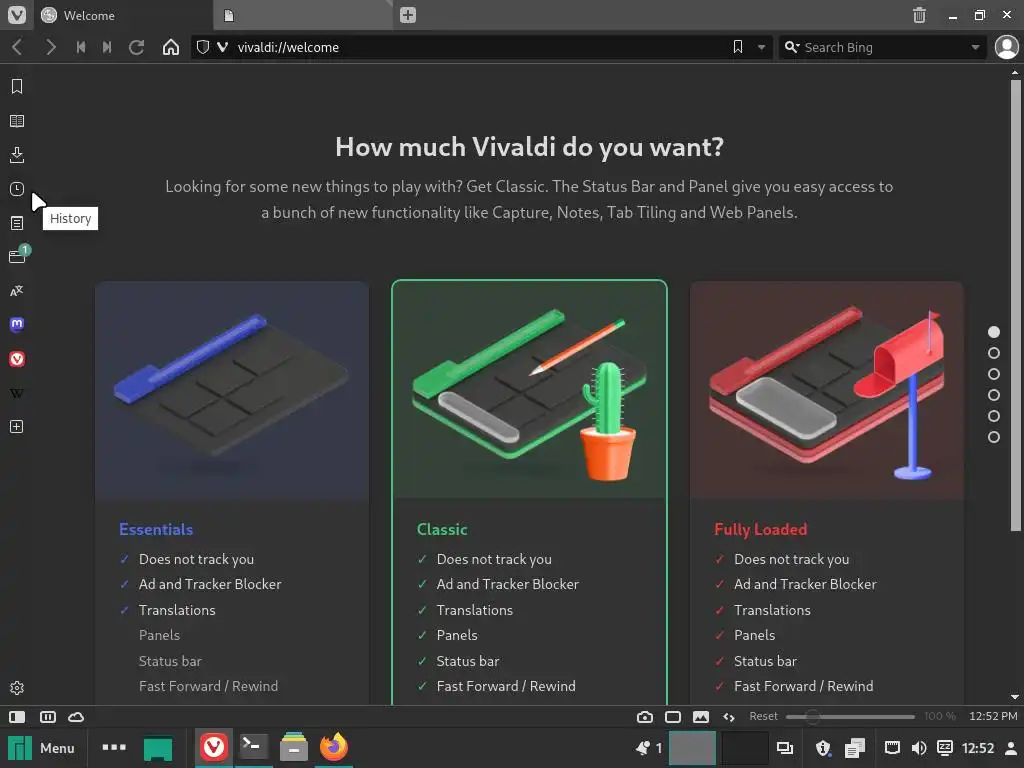Toggle the panel visibility in status bar
1024x768 pixels.
(x=18, y=716)
